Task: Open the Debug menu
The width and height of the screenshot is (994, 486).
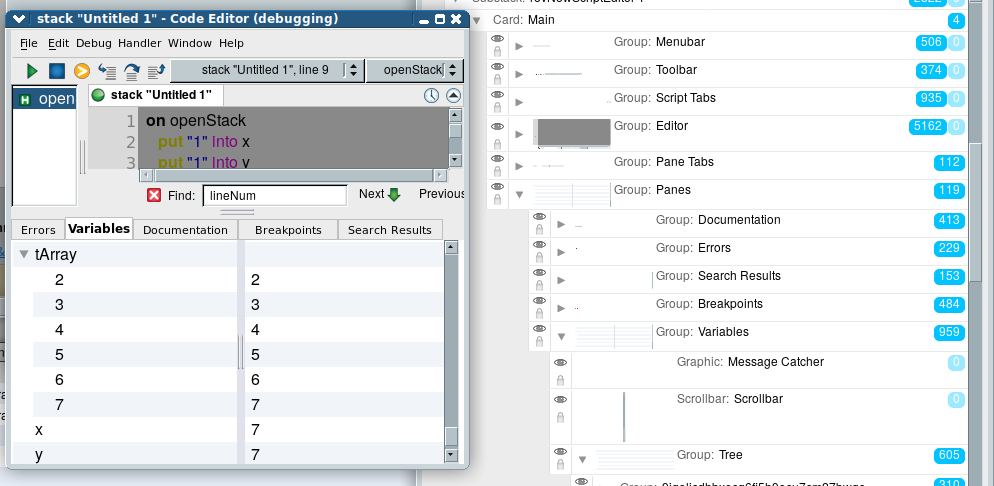Action: point(94,43)
